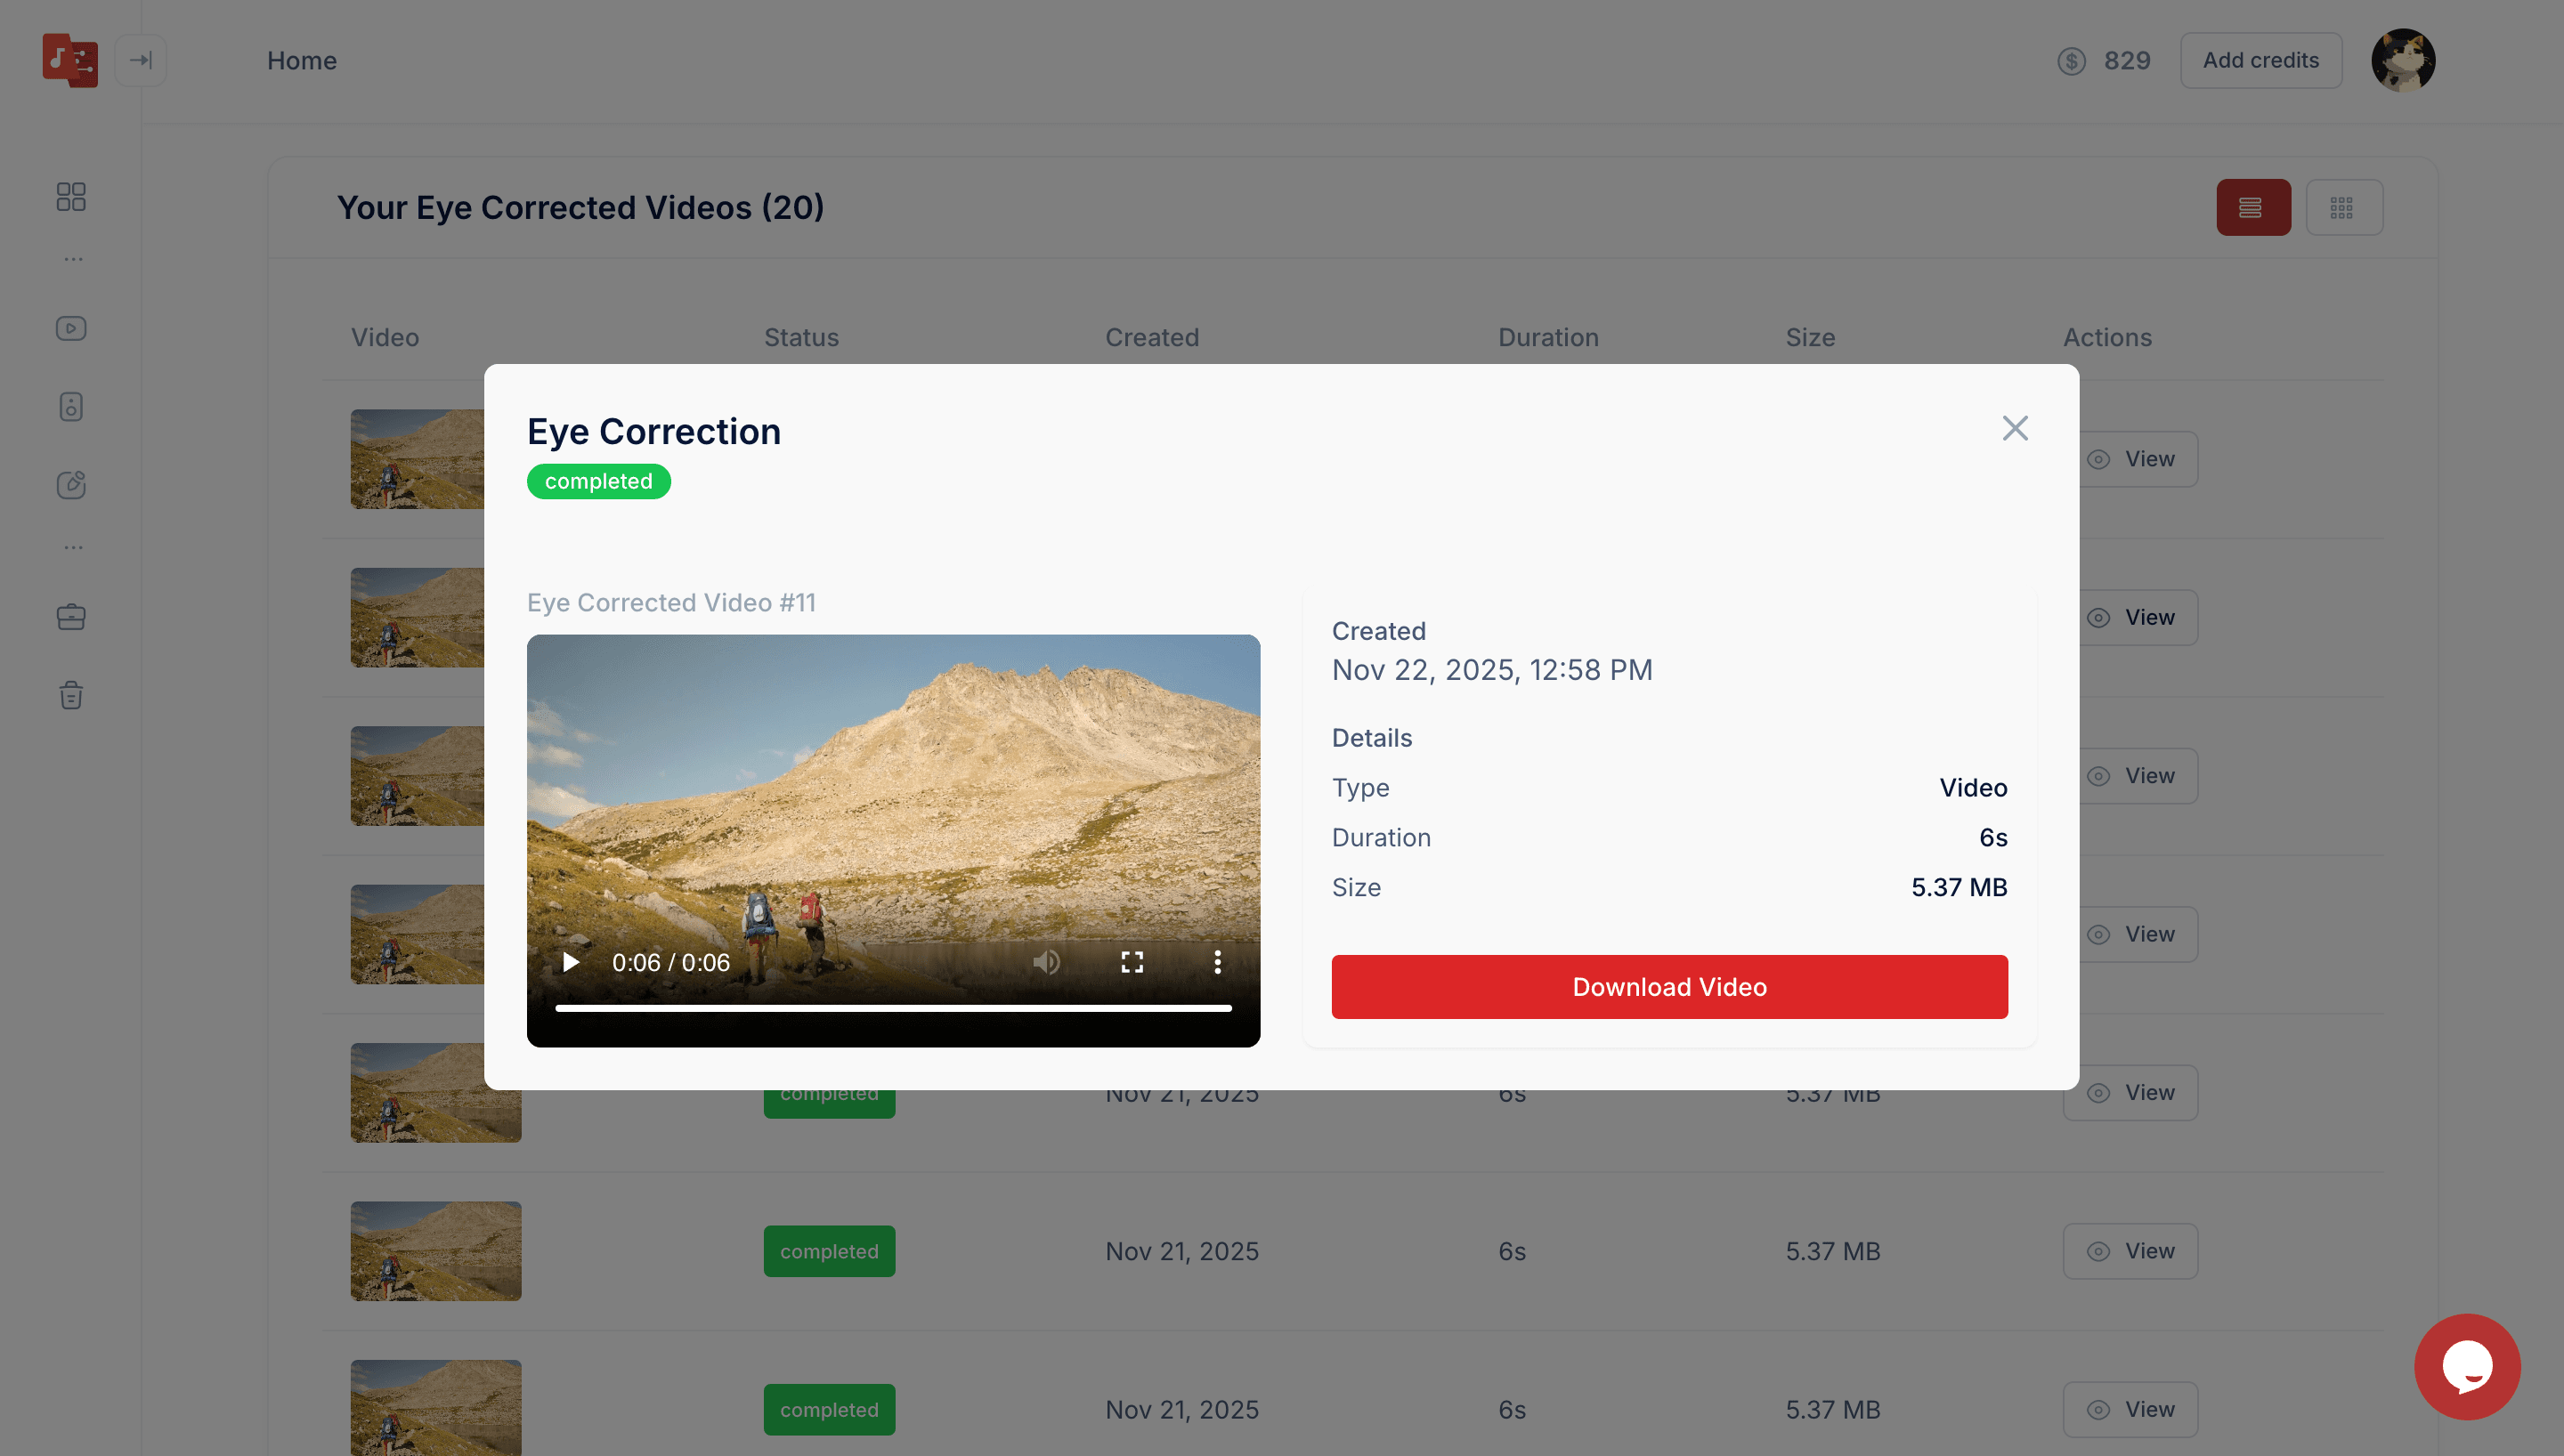This screenshot has width=2564, height=1456.
Task: Open video player more options menu
Action: pyautogui.click(x=1217, y=962)
